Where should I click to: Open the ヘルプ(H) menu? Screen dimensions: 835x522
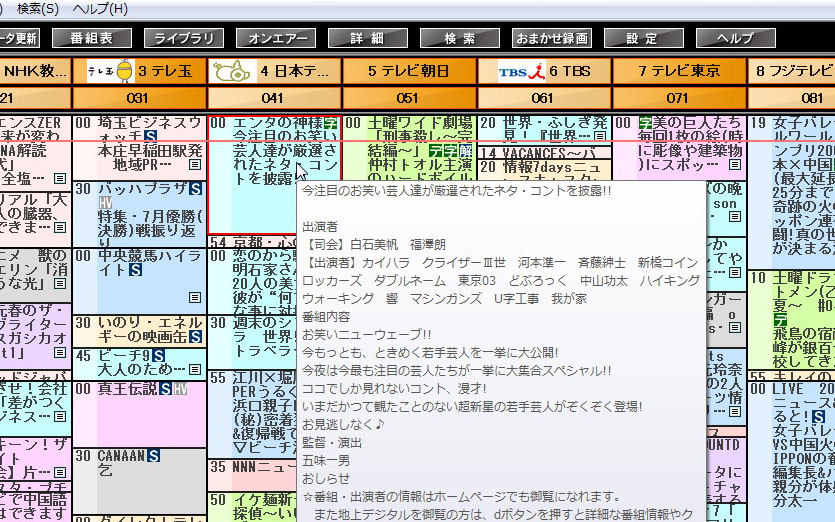click(100, 9)
